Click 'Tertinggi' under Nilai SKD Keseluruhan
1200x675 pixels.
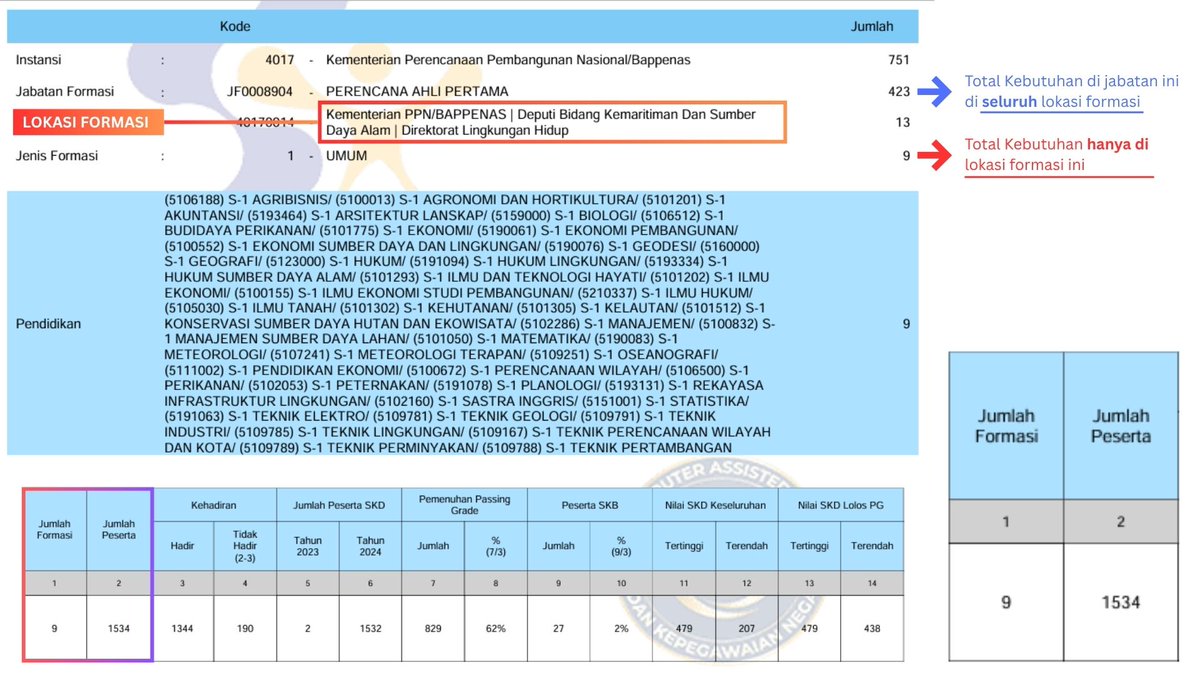coord(683,546)
